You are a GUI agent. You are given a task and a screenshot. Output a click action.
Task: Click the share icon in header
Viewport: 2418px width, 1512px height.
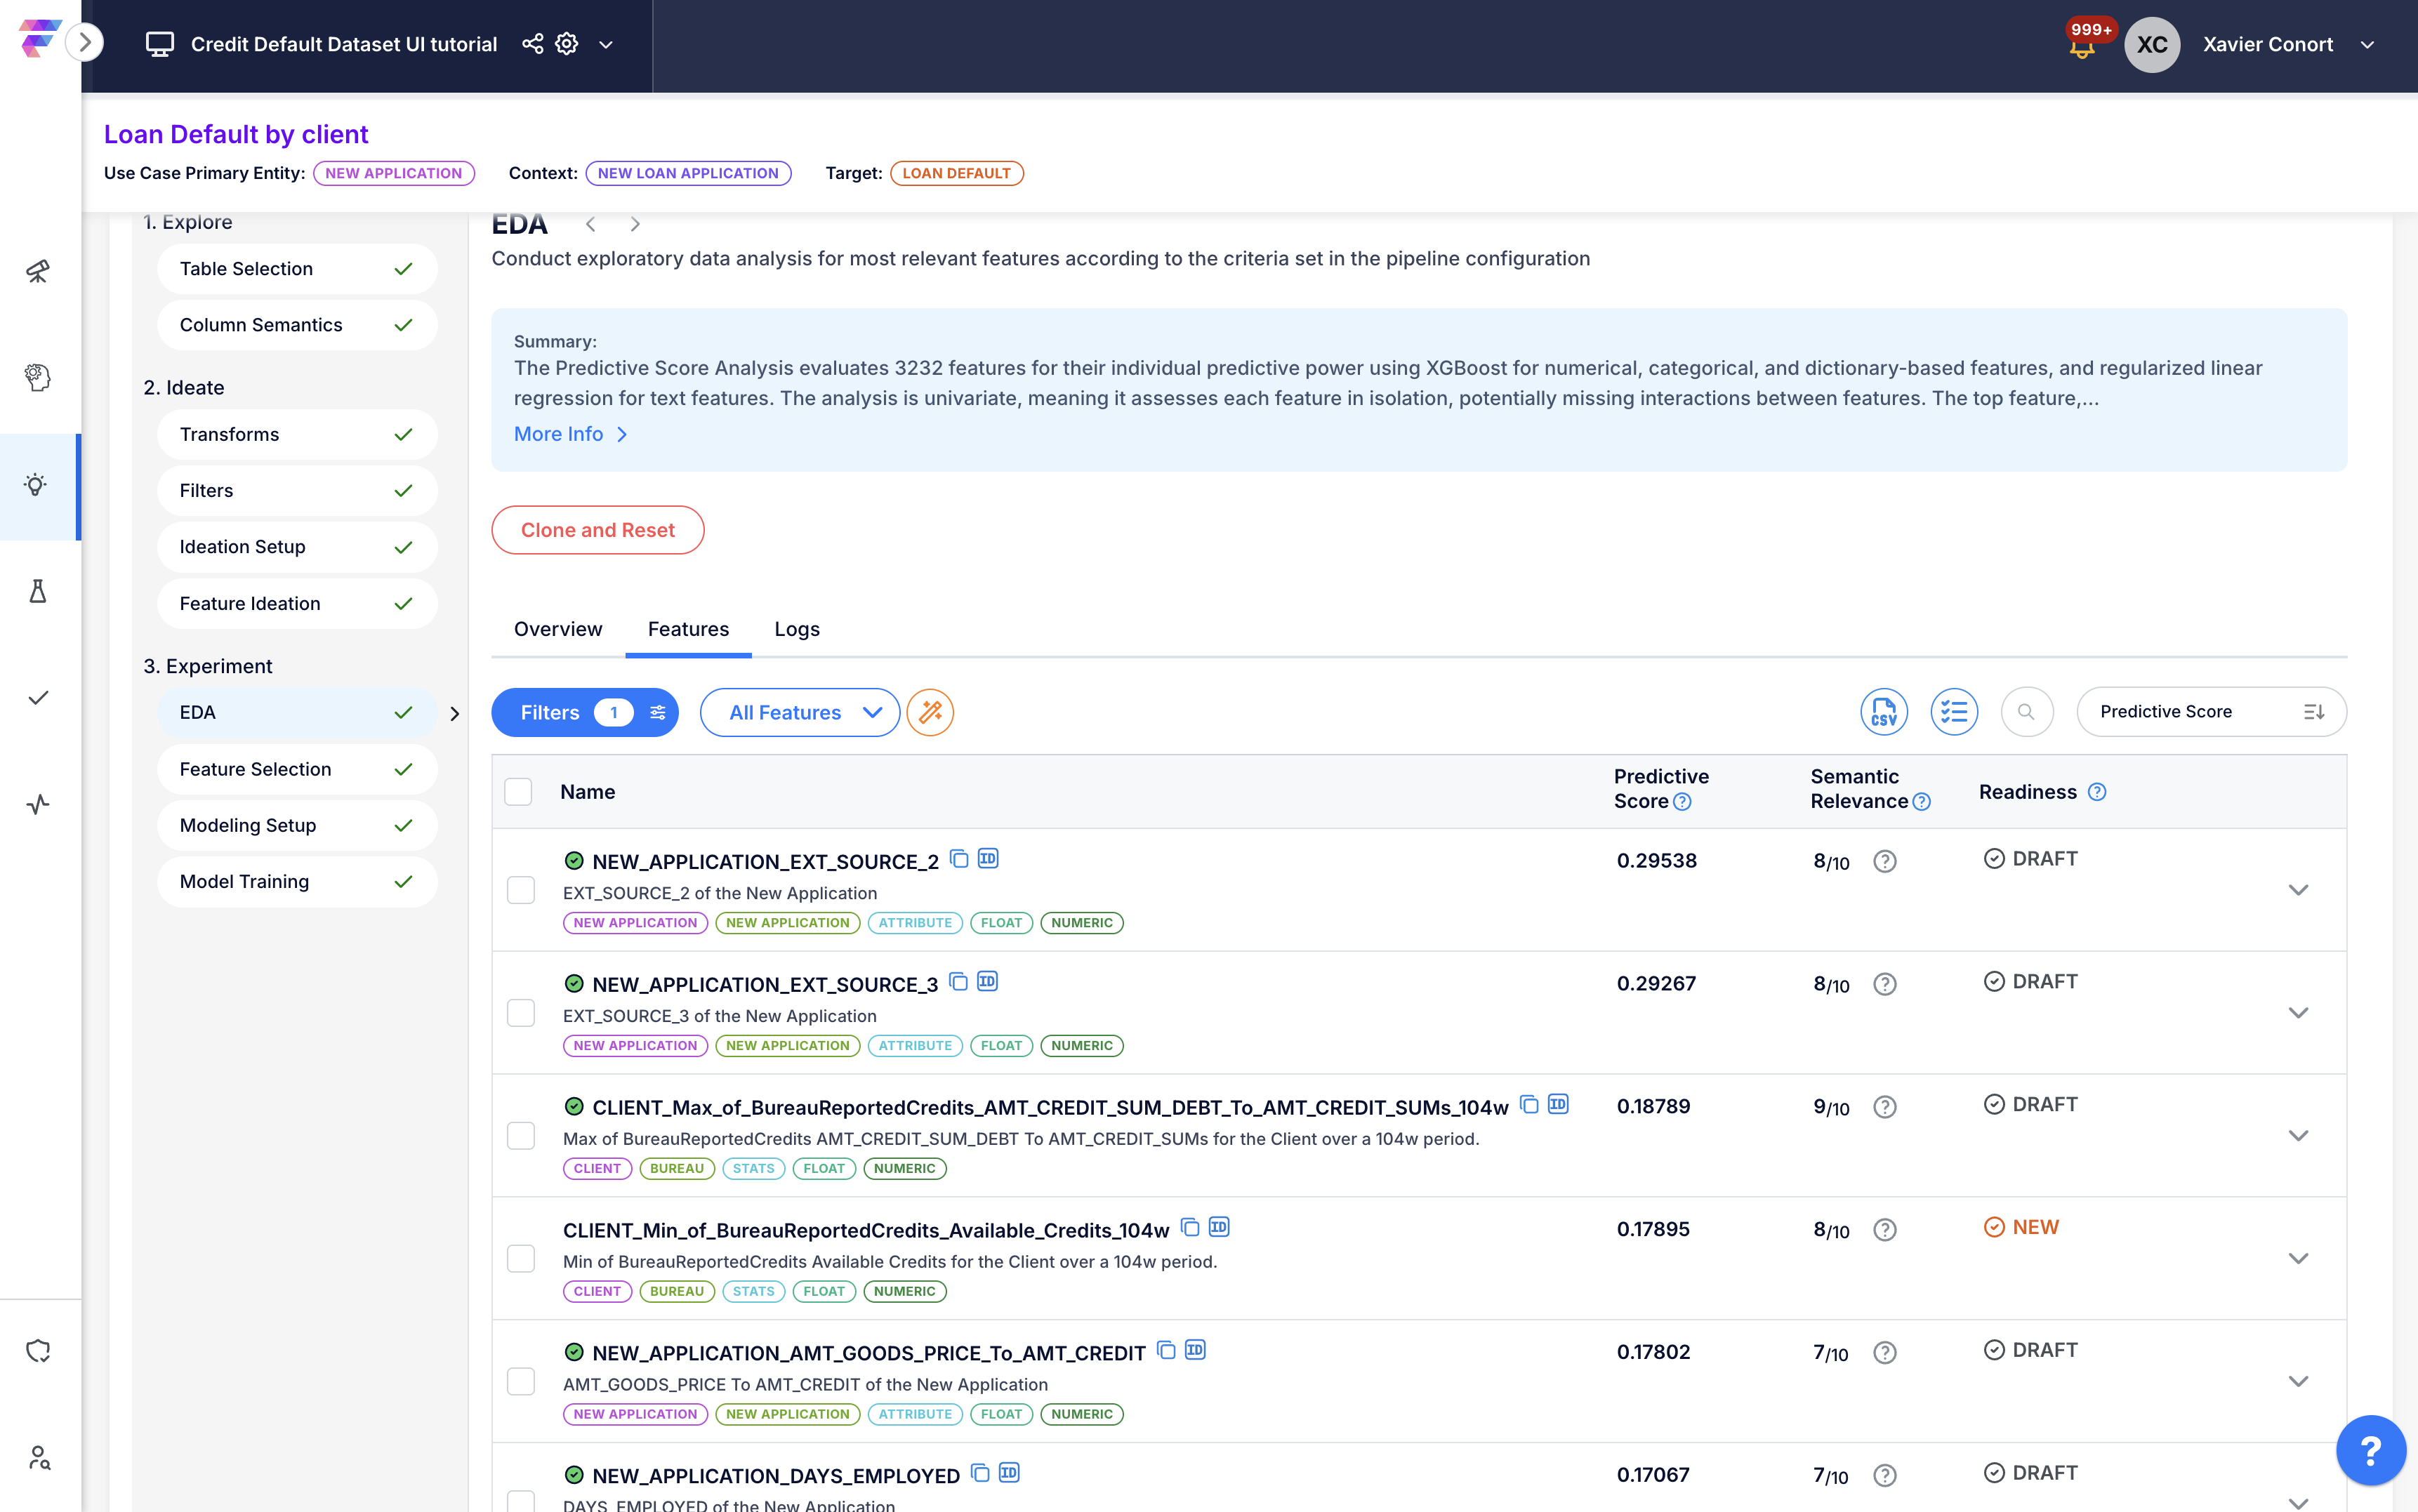533,44
